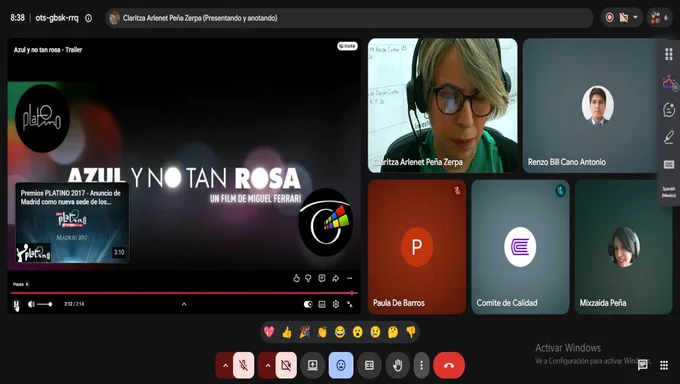
Task: Send the crying face reaction
Action: pyautogui.click(x=375, y=332)
